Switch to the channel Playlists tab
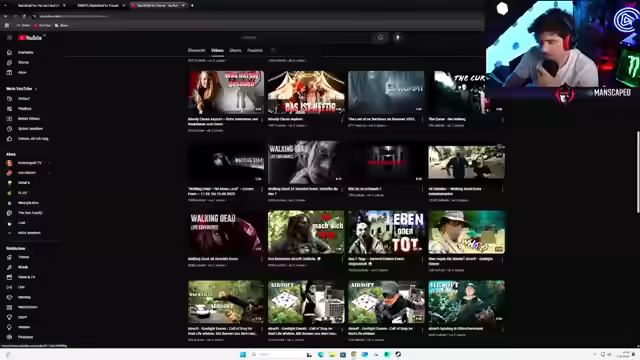Viewport: 640px width, 360px height. pyautogui.click(x=255, y=50)
